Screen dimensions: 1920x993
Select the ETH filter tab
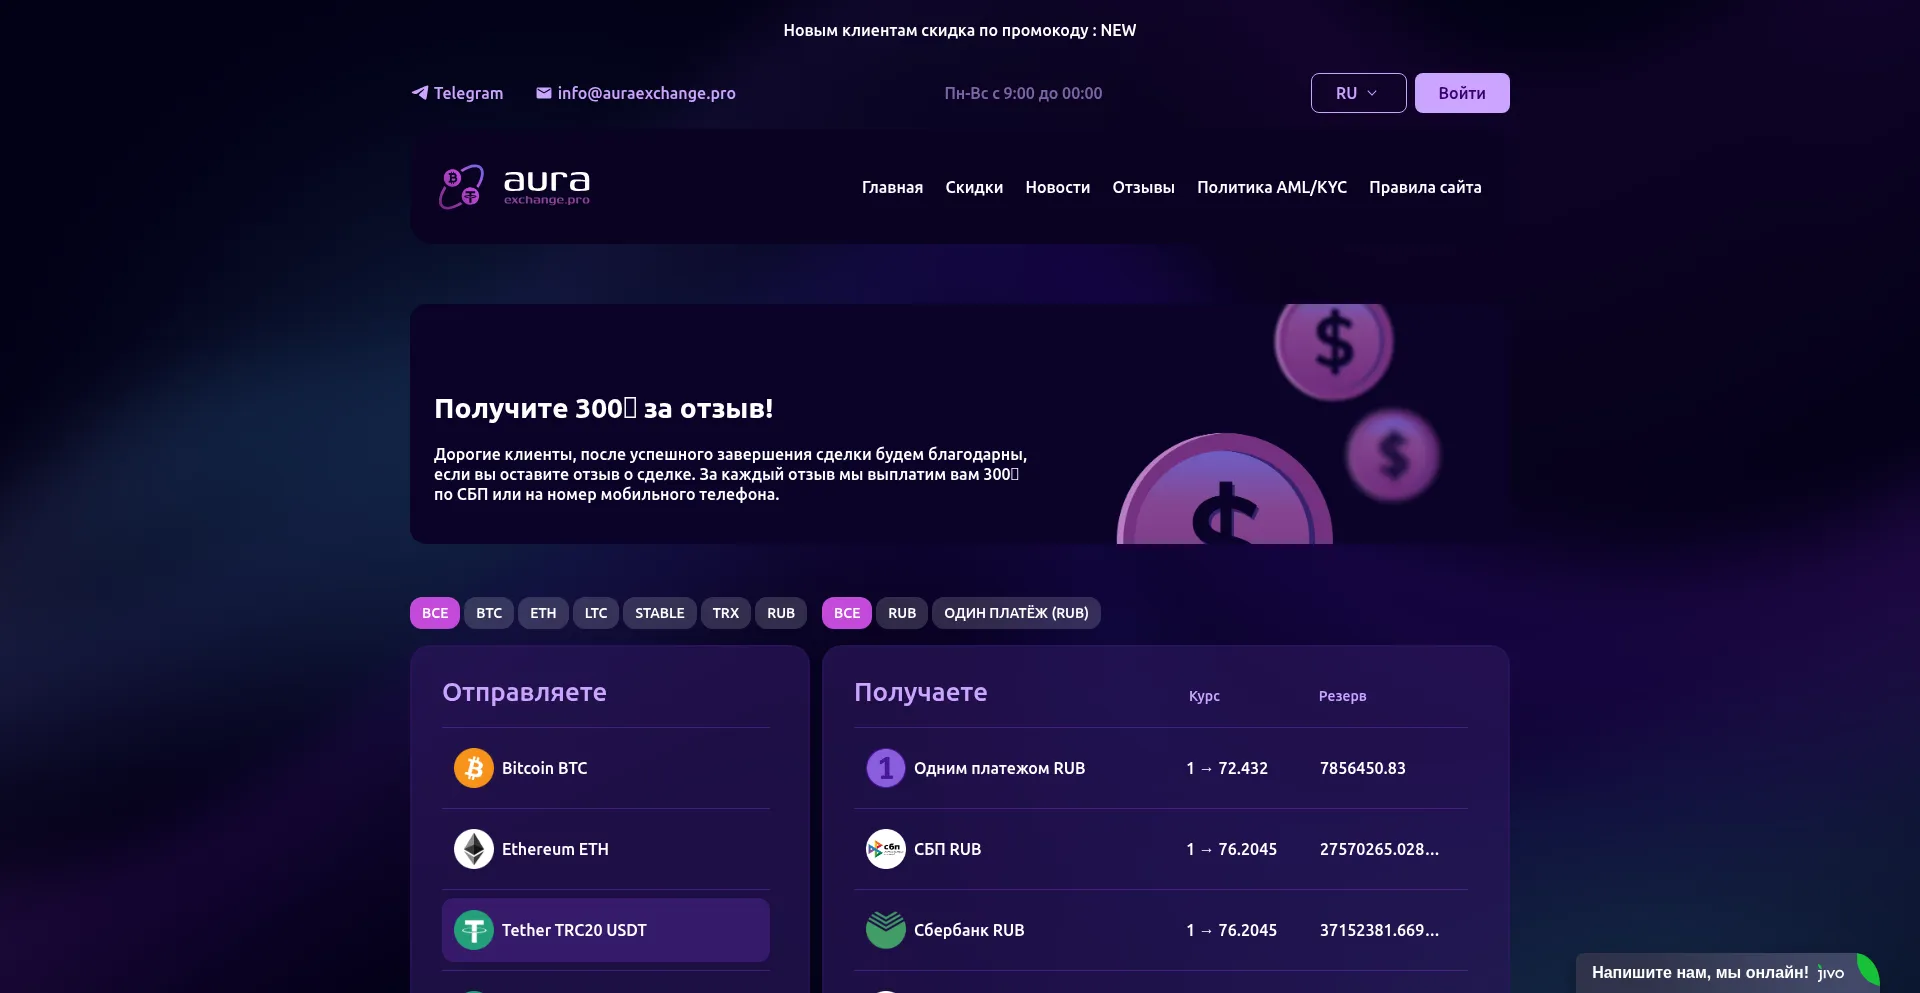543,613
